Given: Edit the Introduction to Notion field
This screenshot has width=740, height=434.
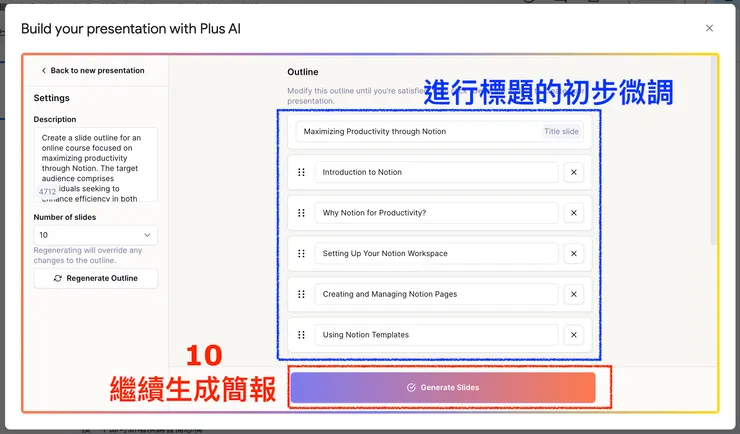Looking at the screenshot, I should click(437, 172).
